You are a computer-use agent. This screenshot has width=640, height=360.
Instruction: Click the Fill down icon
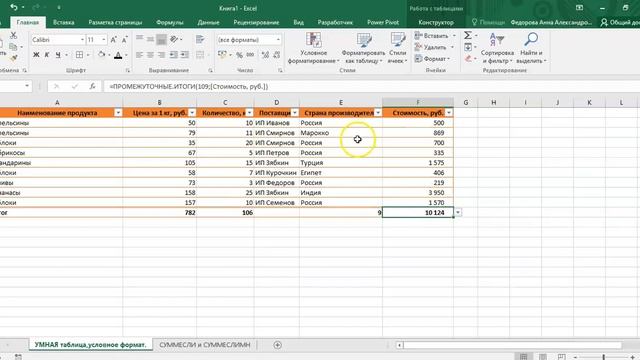coord(468,47)
